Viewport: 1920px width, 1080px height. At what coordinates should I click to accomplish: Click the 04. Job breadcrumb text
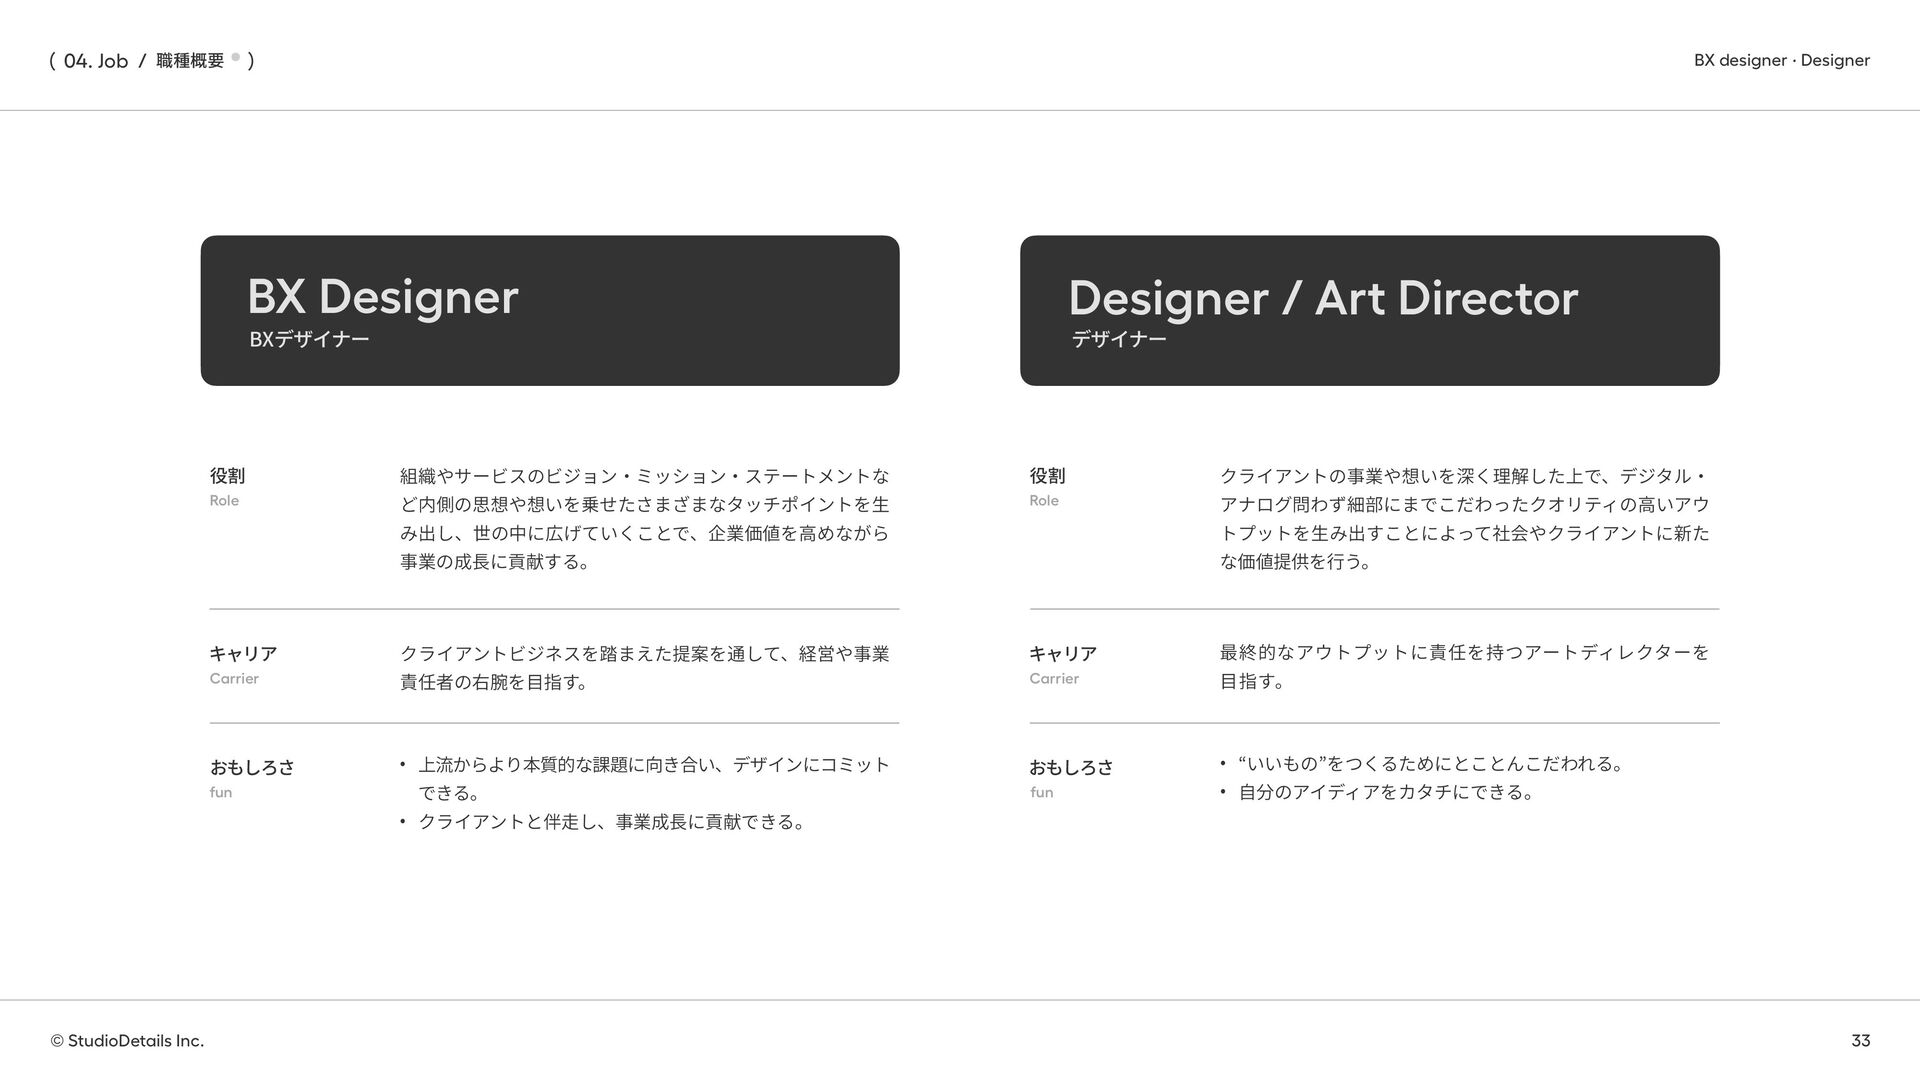click(x=95, y=61)
